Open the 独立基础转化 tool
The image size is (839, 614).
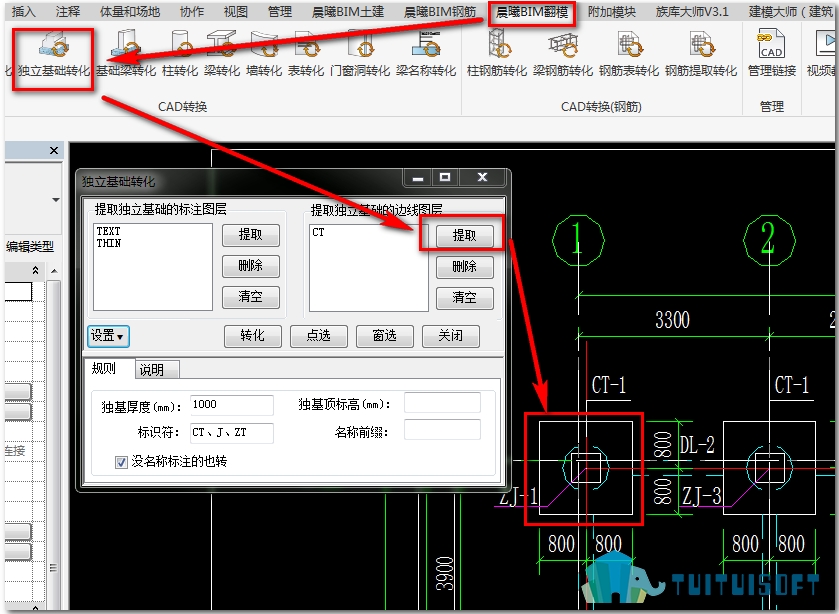[x=54, y=55]
